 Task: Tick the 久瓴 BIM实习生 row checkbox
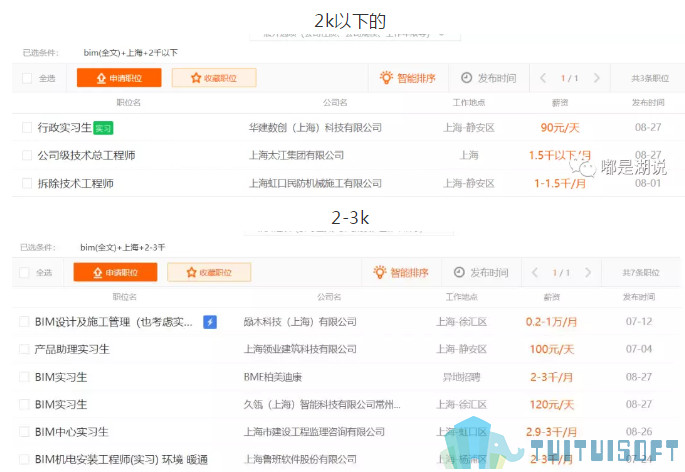(x=24, y=404)
